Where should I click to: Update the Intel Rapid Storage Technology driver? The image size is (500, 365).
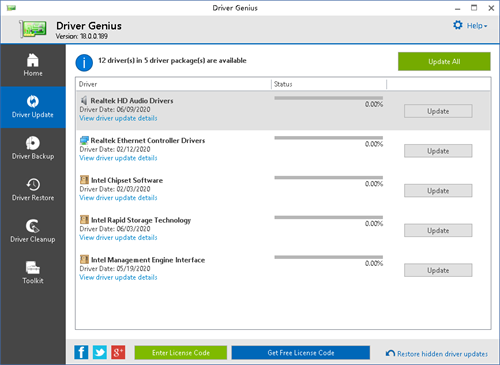coord(438,230)
